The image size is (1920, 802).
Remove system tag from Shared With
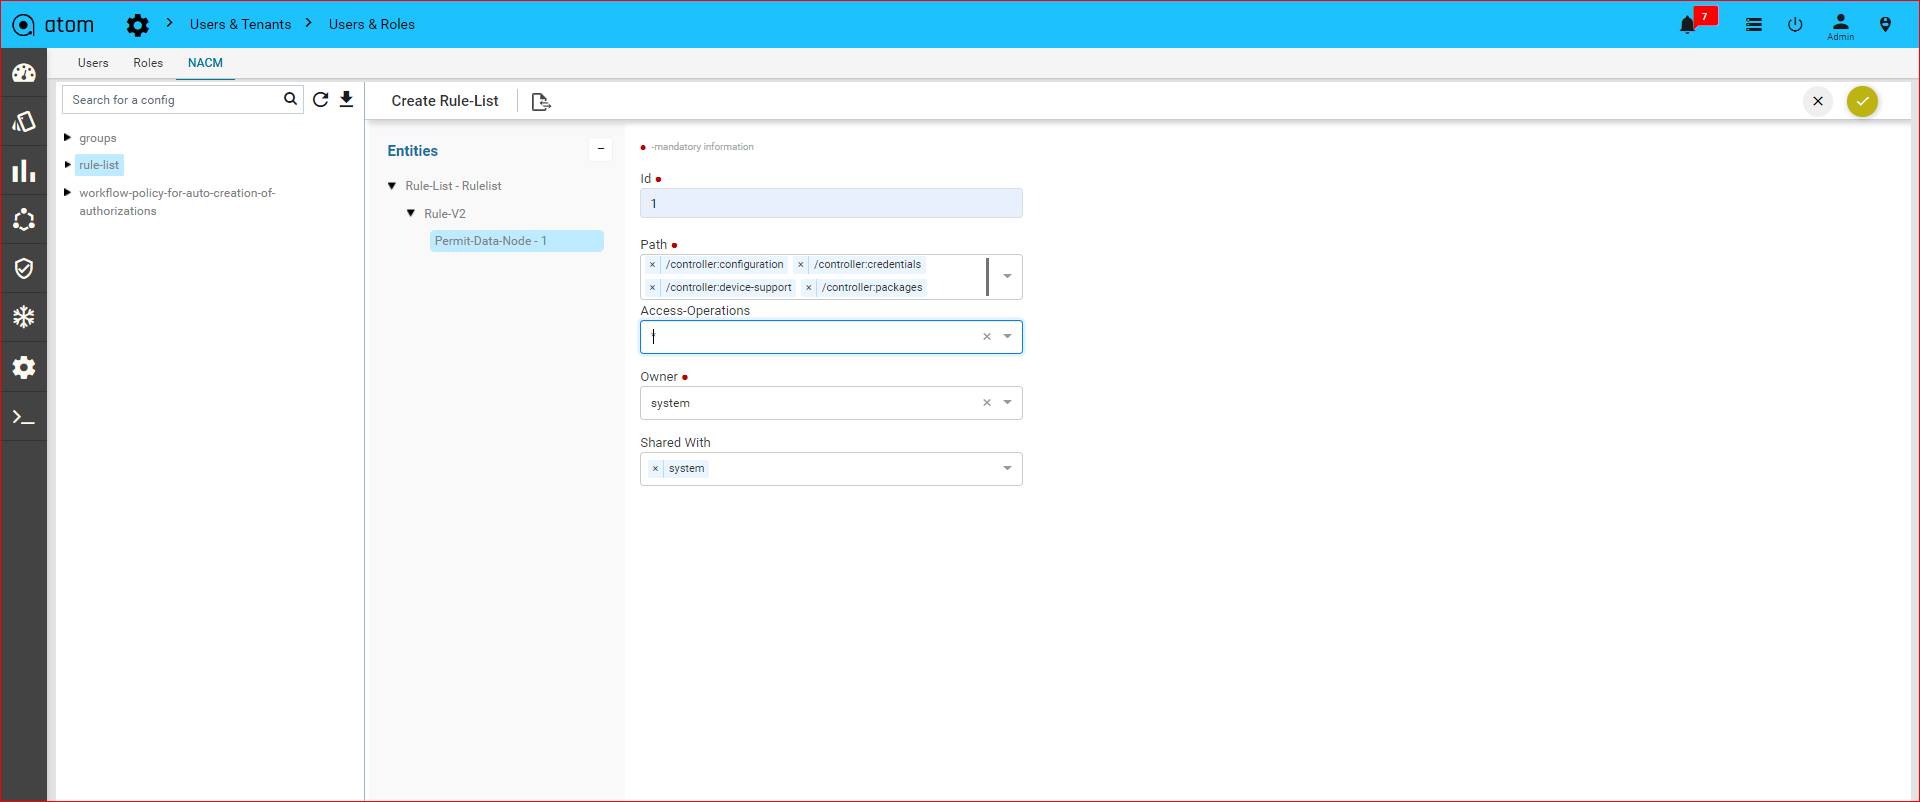656,469
